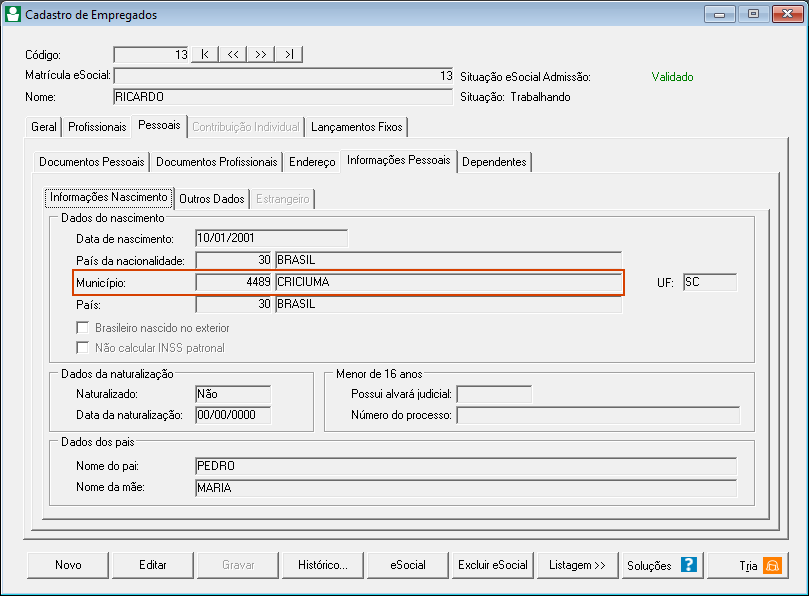The width and height of the screenshot is (809, 596).
Task: Click the blue help icon beside Soluções
Action: click(x=688, y=565)
